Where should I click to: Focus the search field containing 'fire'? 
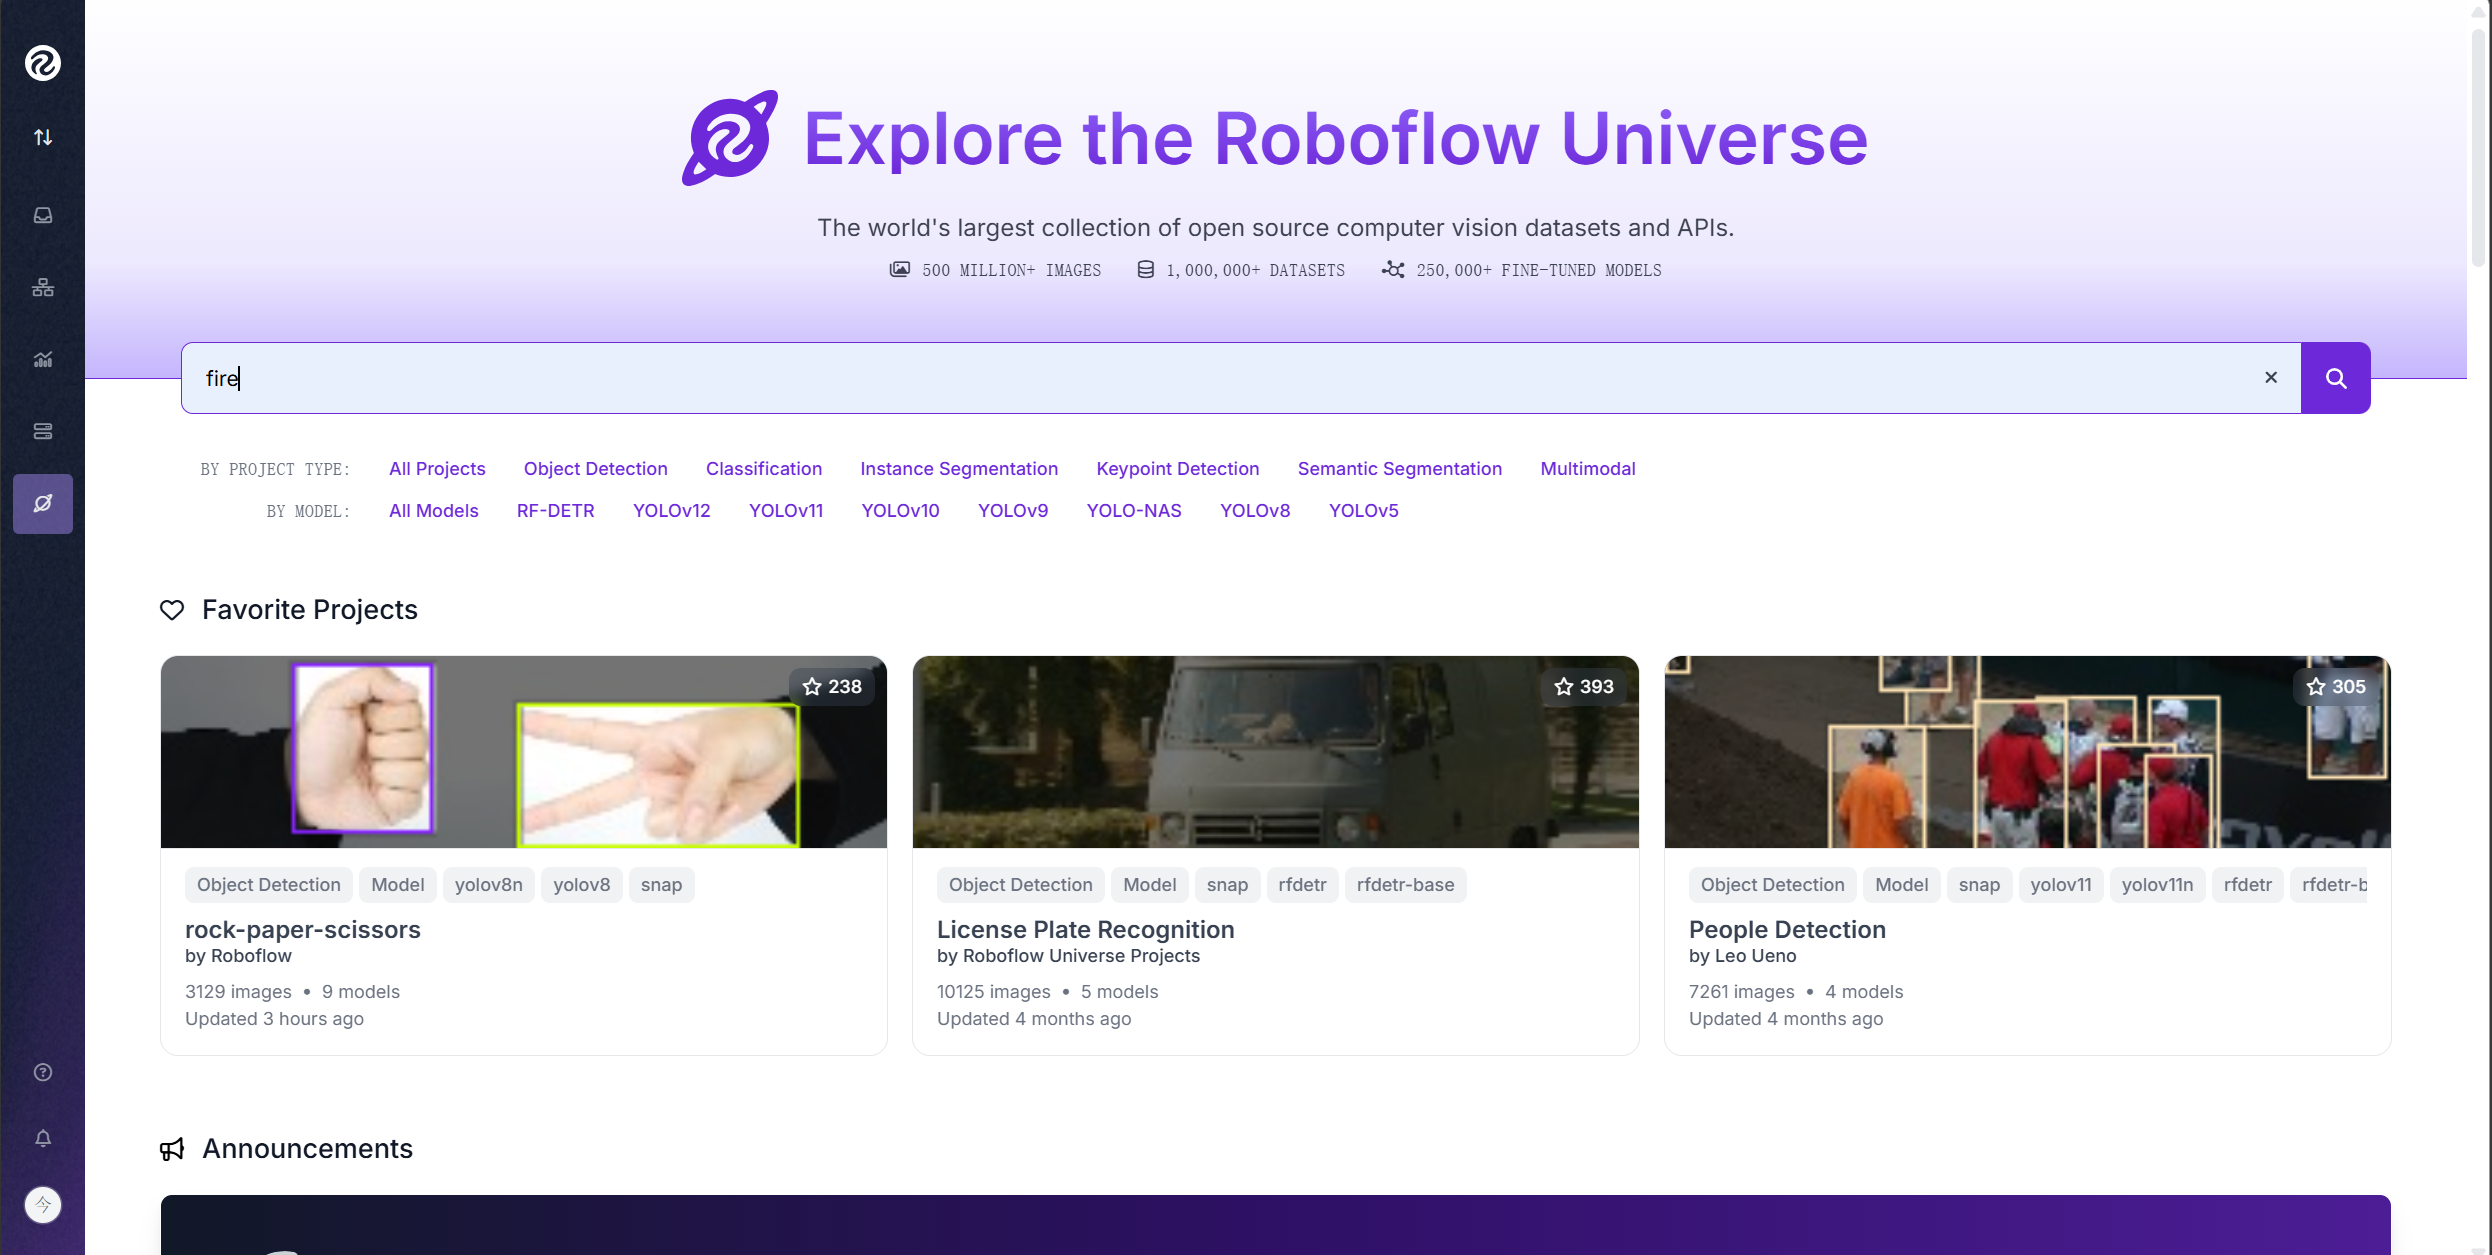[1240, 378]
